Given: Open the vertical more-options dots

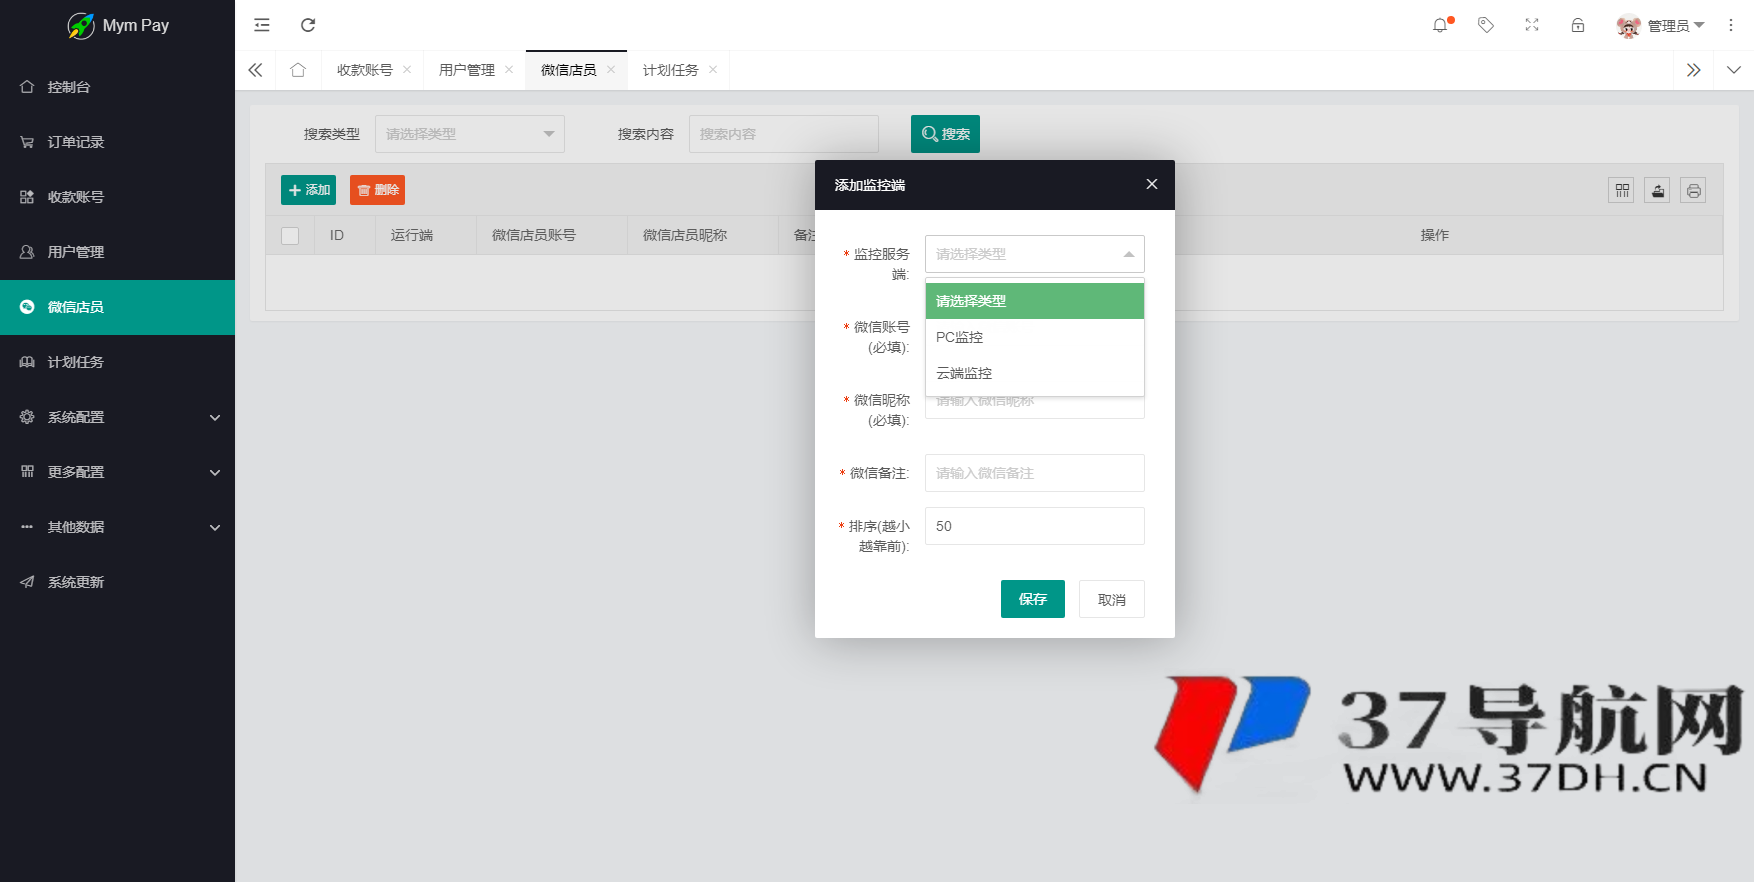Looking at the screenshot, I should tap(1731, 25).
